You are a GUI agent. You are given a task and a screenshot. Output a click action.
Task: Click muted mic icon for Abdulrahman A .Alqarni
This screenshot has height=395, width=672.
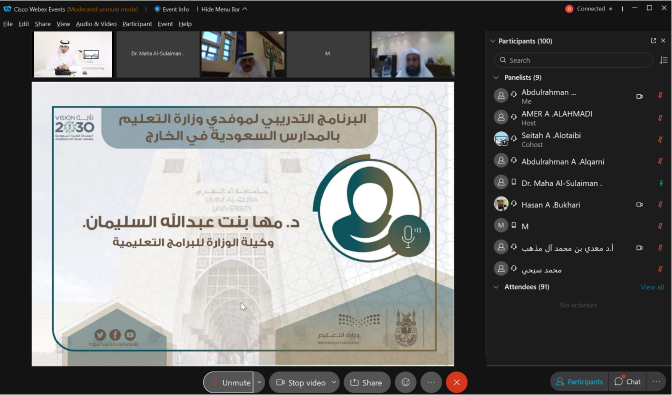pos(660,162)
